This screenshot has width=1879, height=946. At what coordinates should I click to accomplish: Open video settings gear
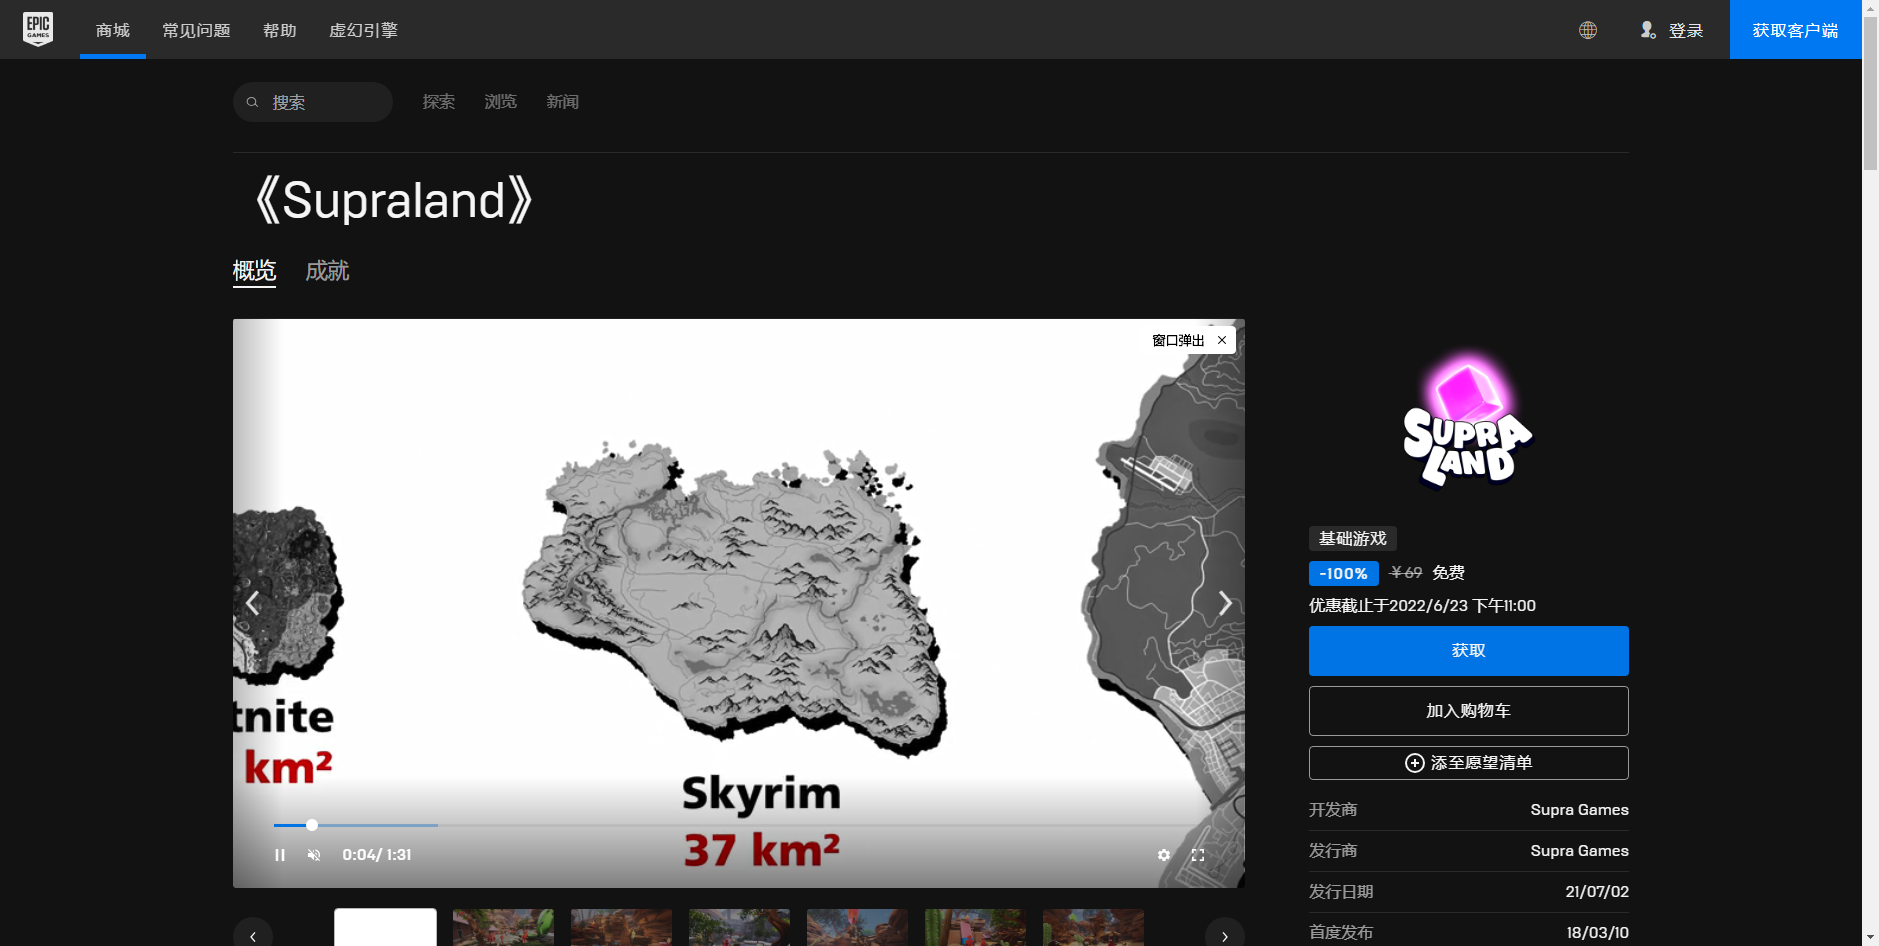coord(1164,855)
